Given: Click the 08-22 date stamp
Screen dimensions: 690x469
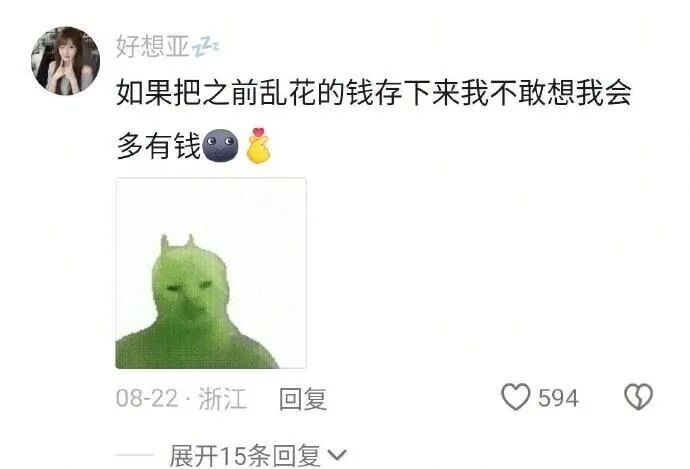Looking at the screenshot, I should (x=147, y=398).
